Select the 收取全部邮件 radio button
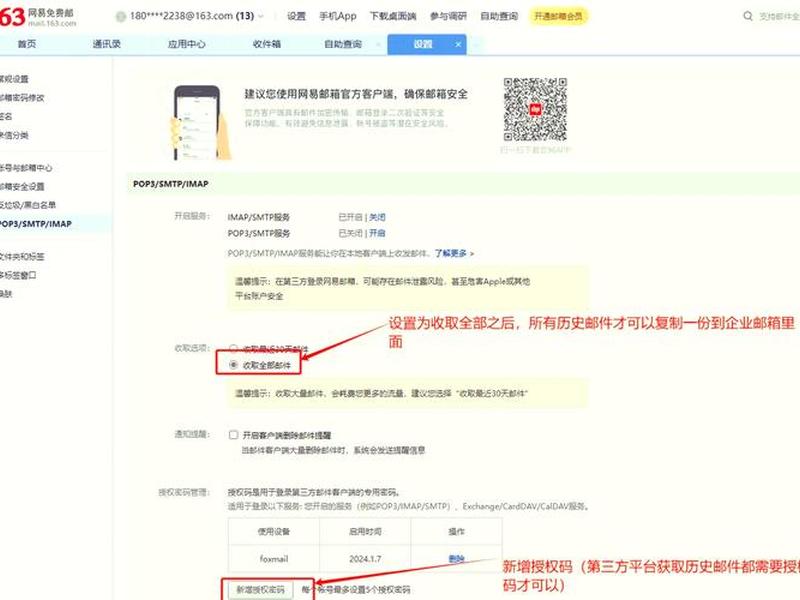 tap(234, 365)
